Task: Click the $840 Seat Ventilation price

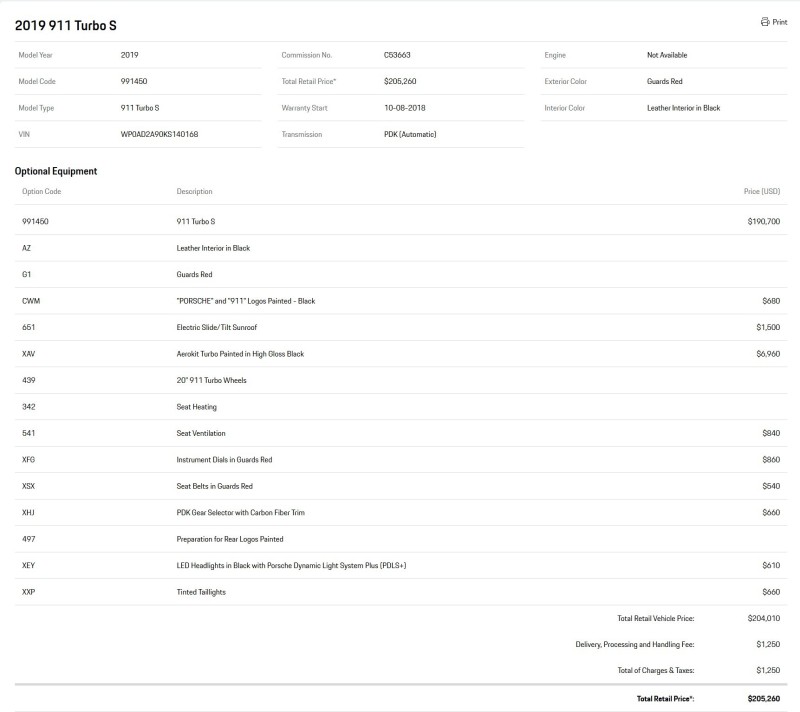Action: pos(771,433)
